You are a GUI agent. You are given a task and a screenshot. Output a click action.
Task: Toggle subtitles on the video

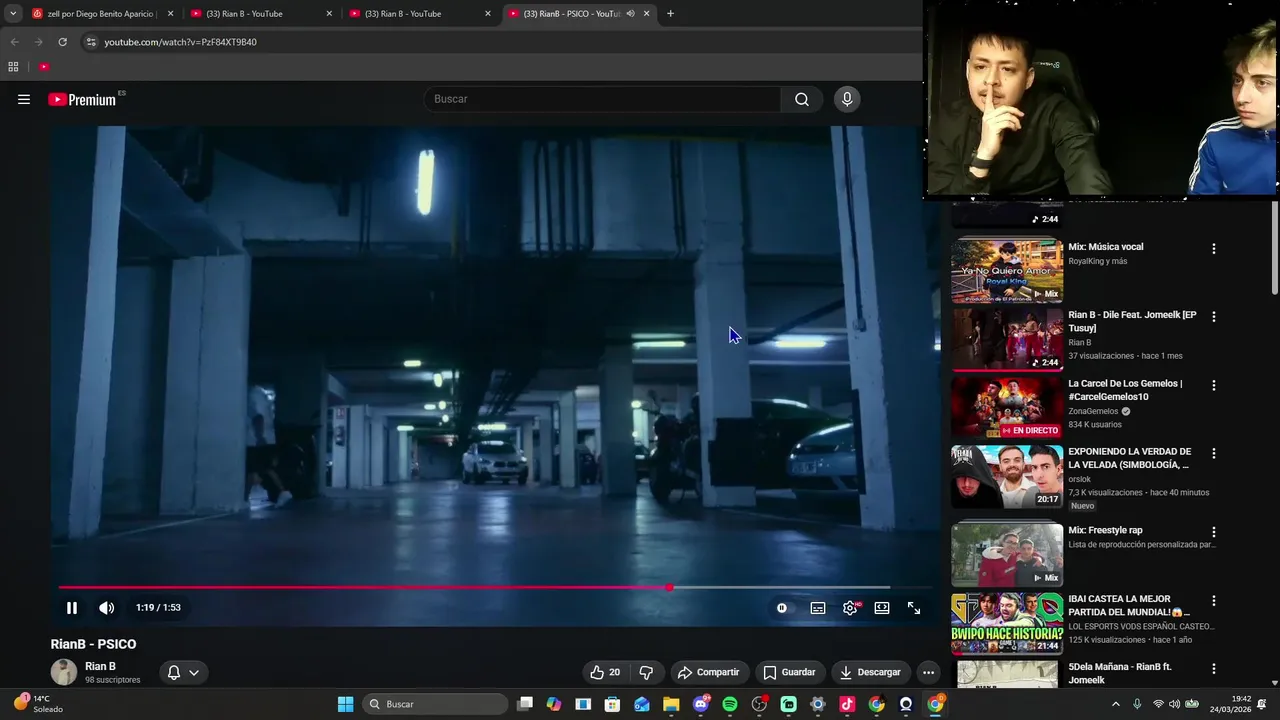[818, 608]
